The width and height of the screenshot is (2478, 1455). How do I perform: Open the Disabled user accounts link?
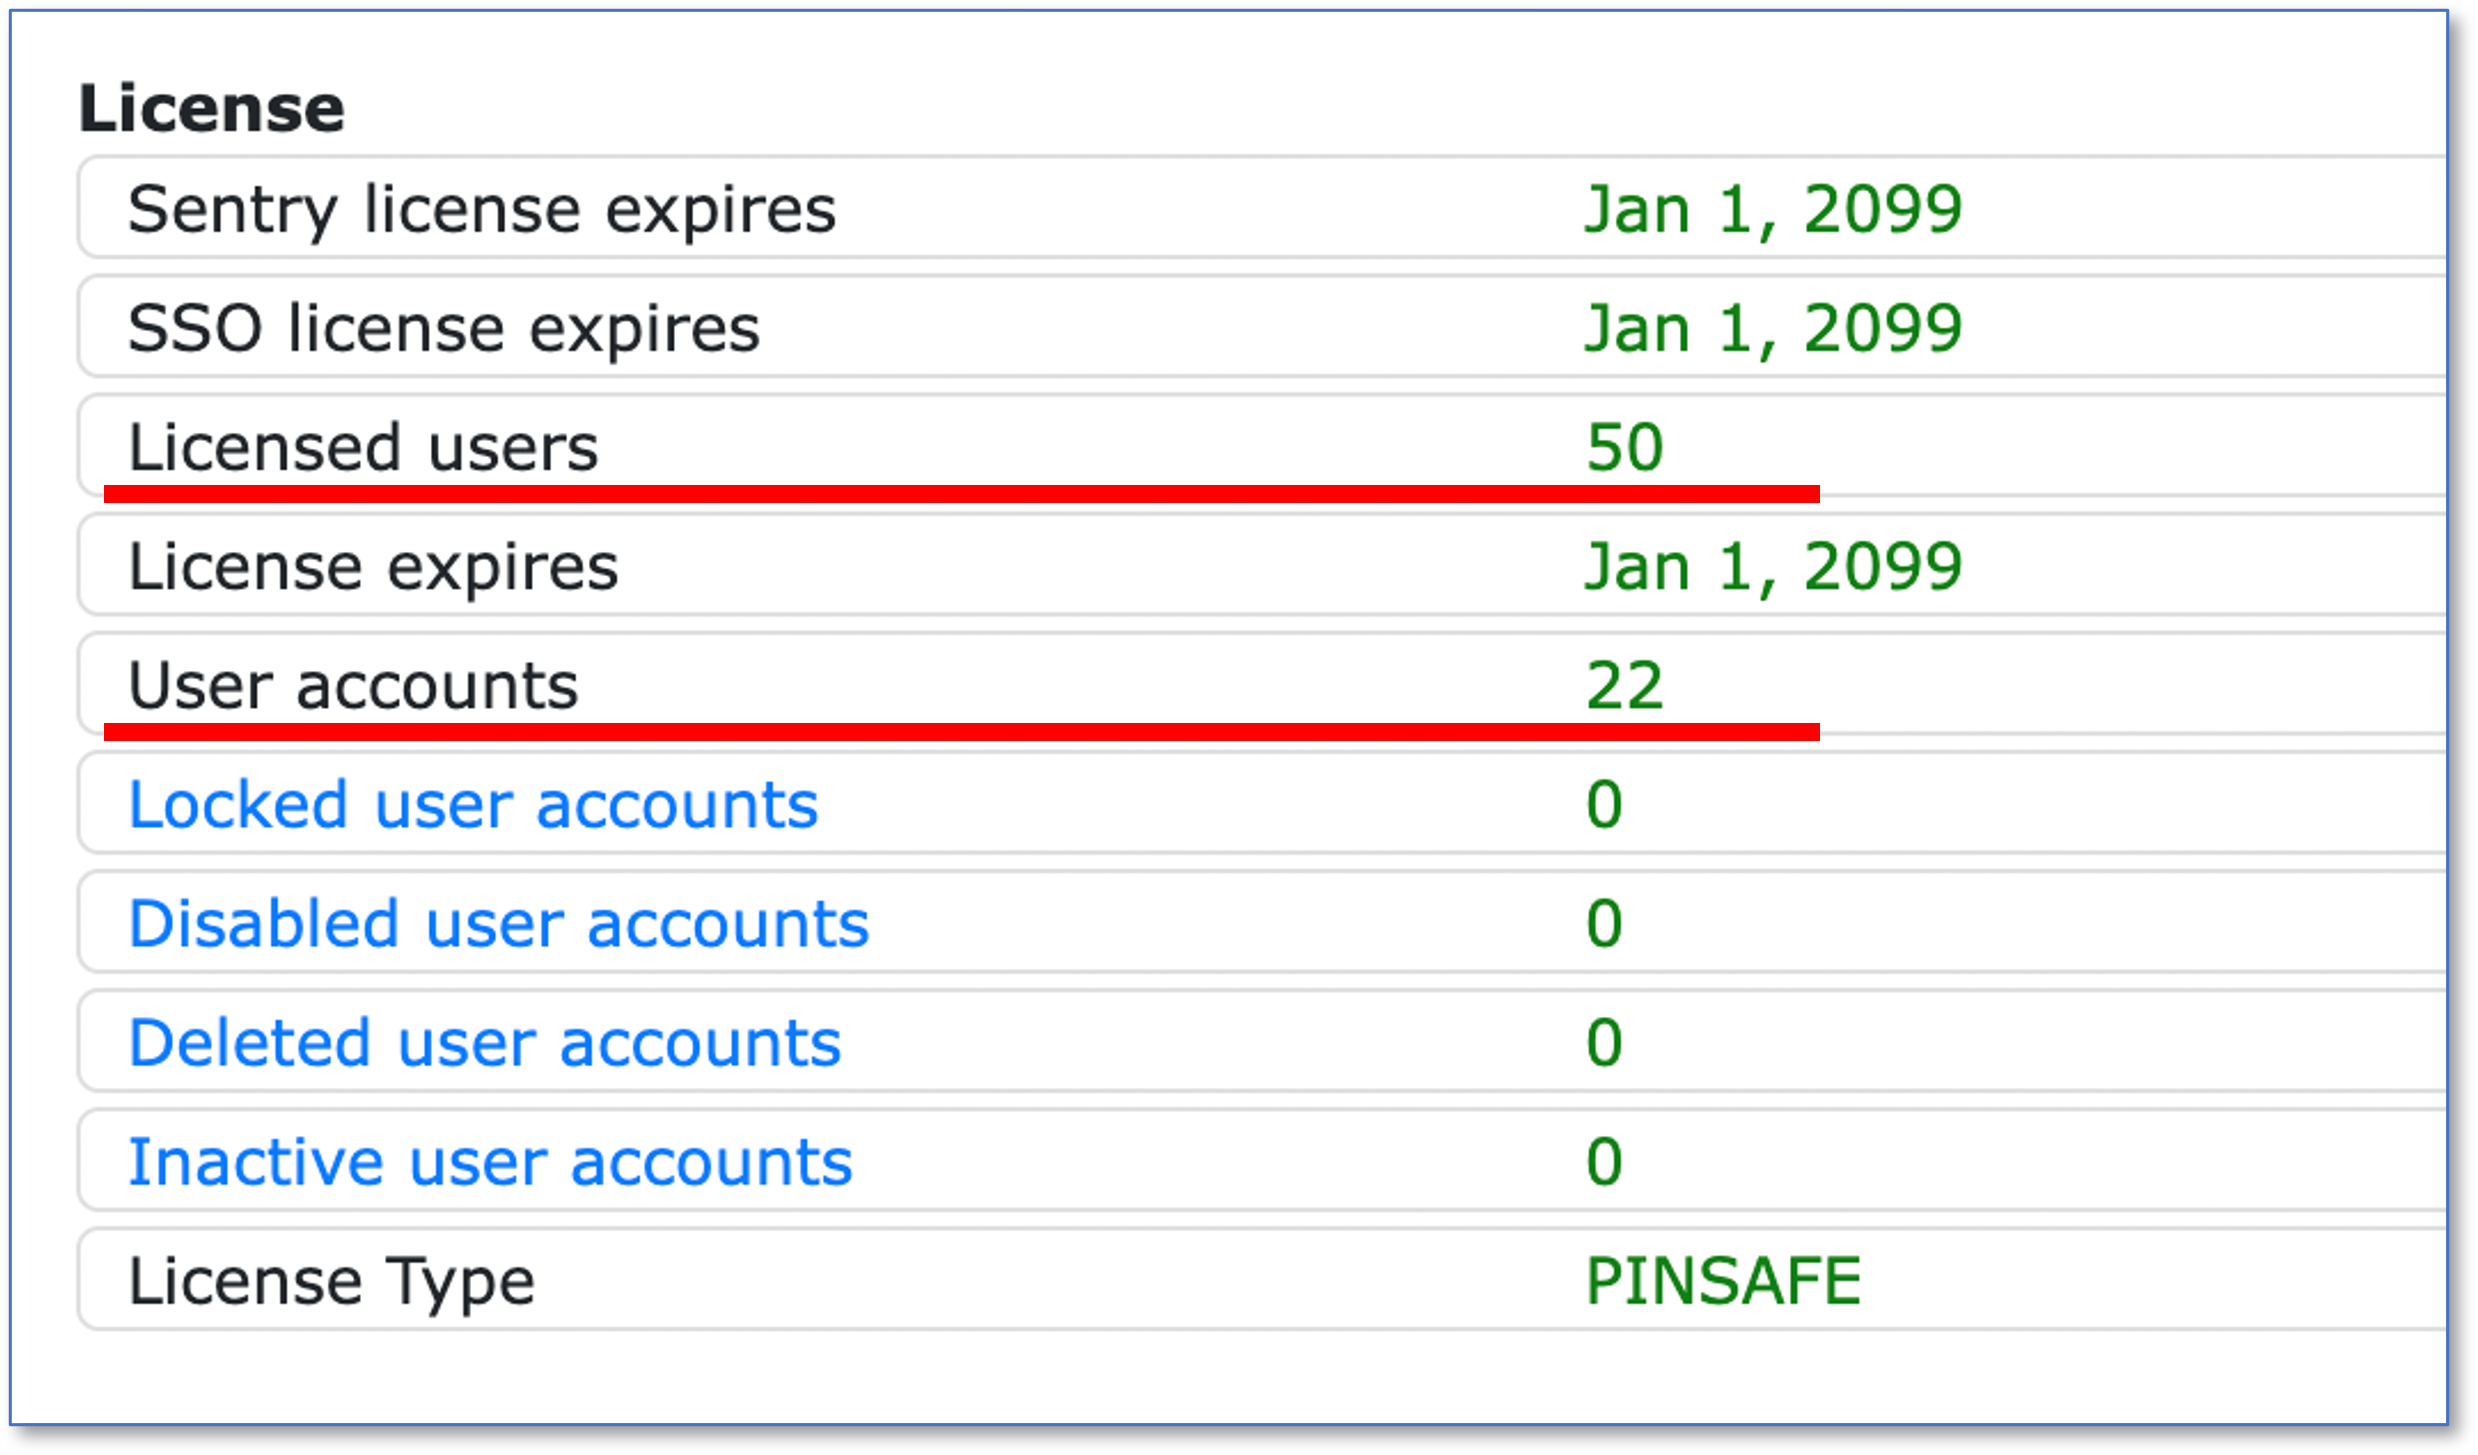click(x=498, y=924)
